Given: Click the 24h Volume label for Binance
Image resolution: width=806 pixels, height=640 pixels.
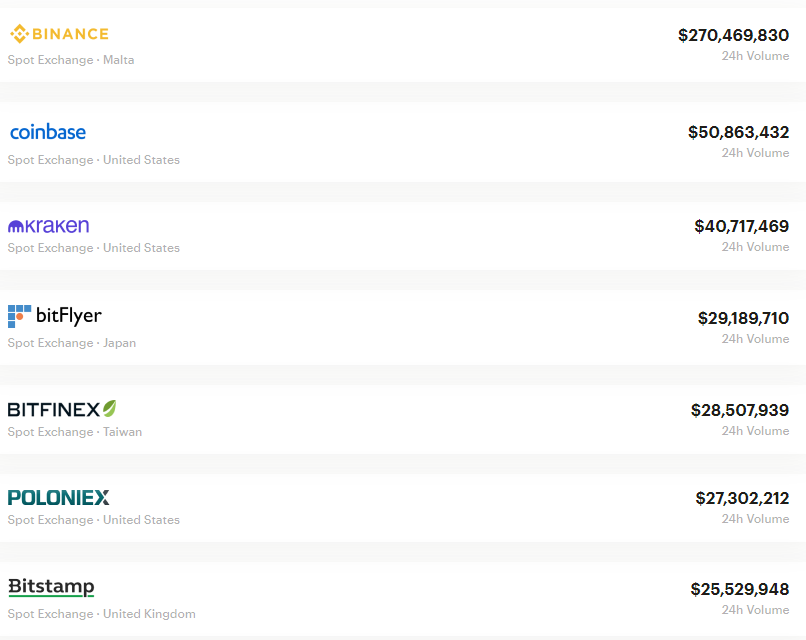Looking at the screenshot, I should [x=755, y=56].
